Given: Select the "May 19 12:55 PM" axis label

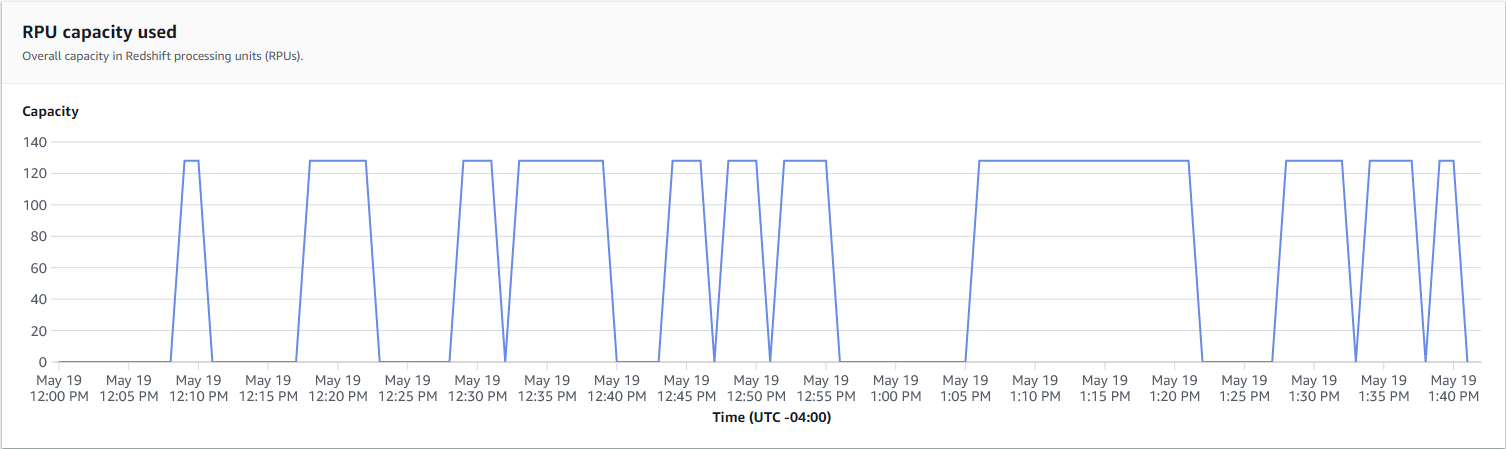Looking at the screenshot, I should [826, 388].
